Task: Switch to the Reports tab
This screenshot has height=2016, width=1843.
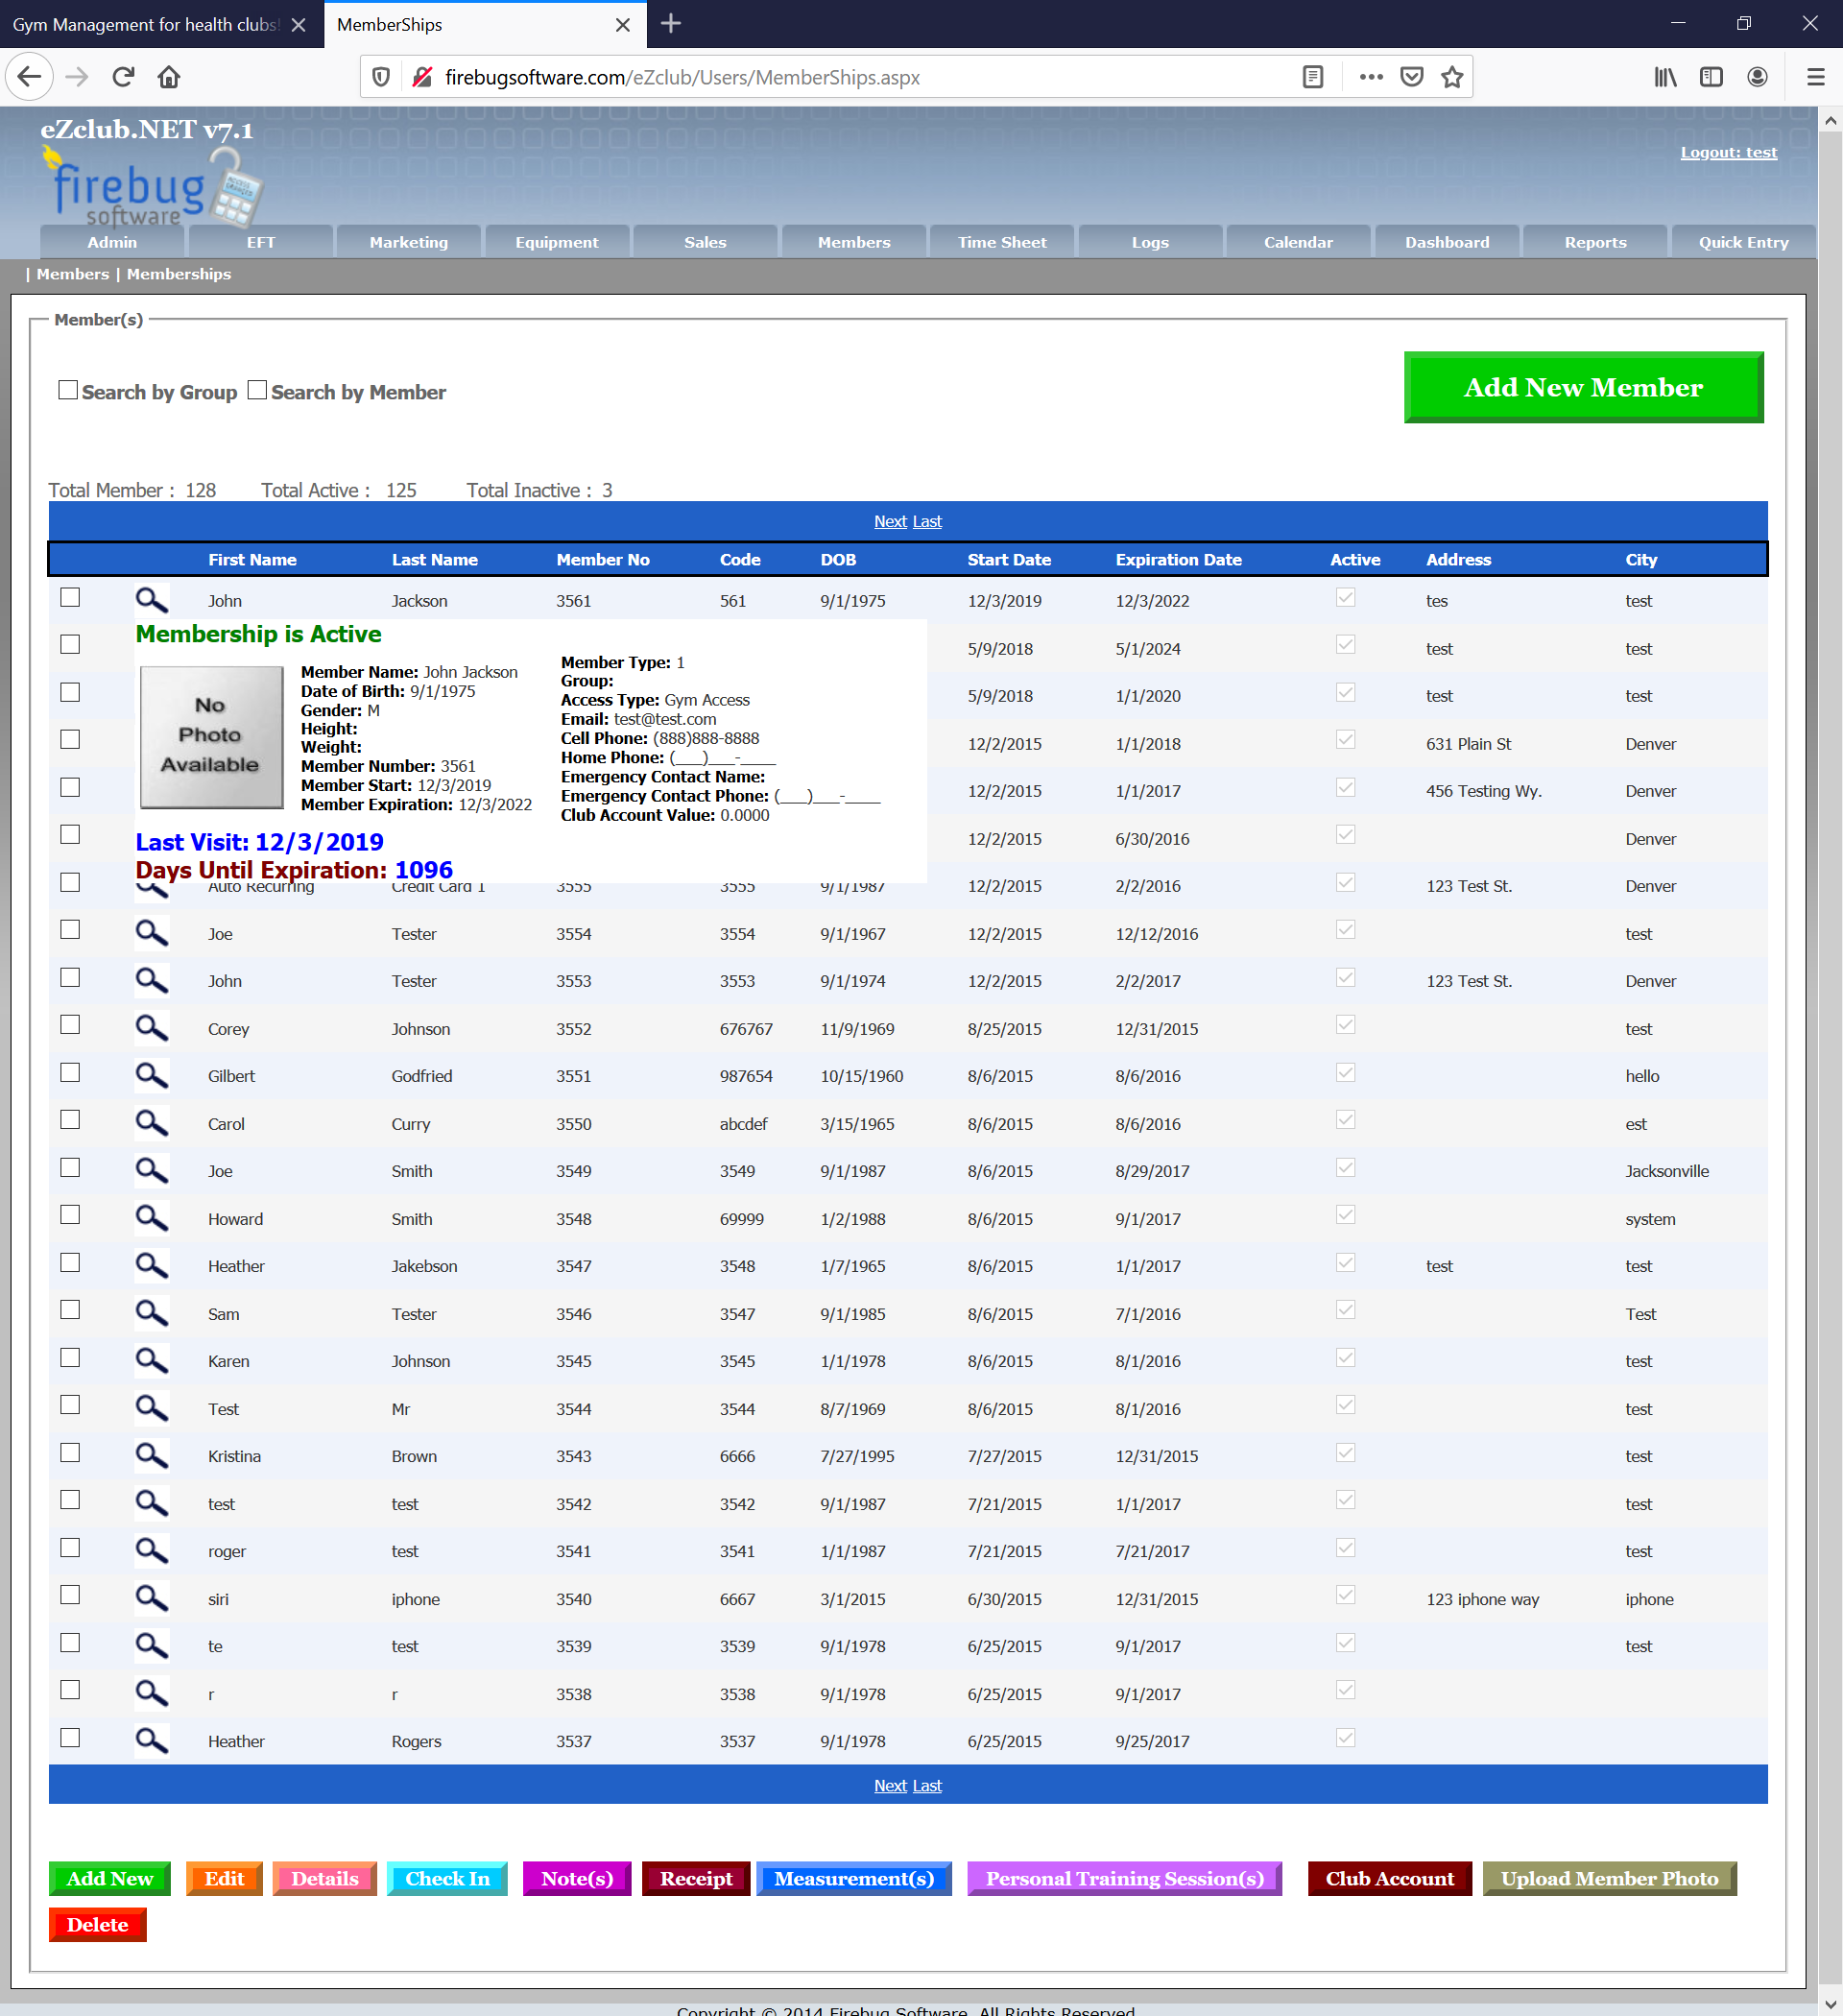Action: pos(1593,241)
